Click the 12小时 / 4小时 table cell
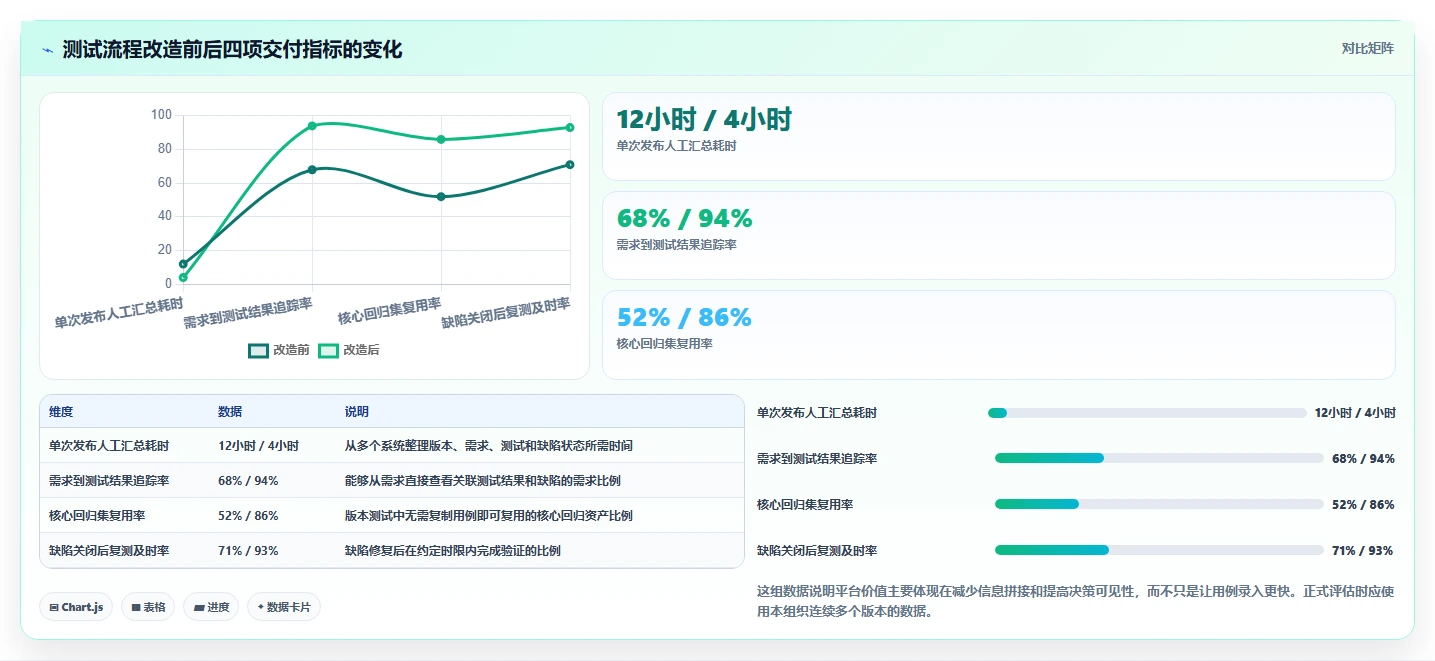 pos(258,446)
